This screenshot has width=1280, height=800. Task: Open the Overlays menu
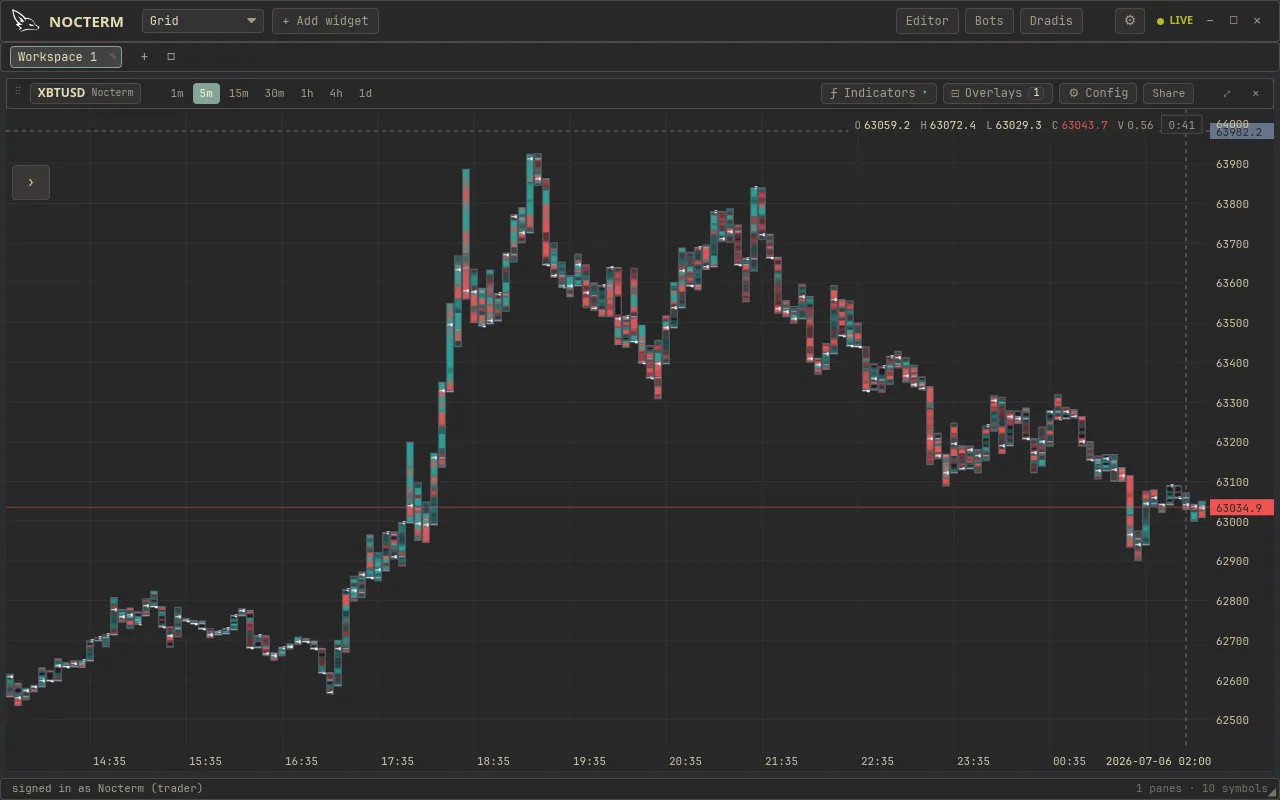(x=998, y=93)
